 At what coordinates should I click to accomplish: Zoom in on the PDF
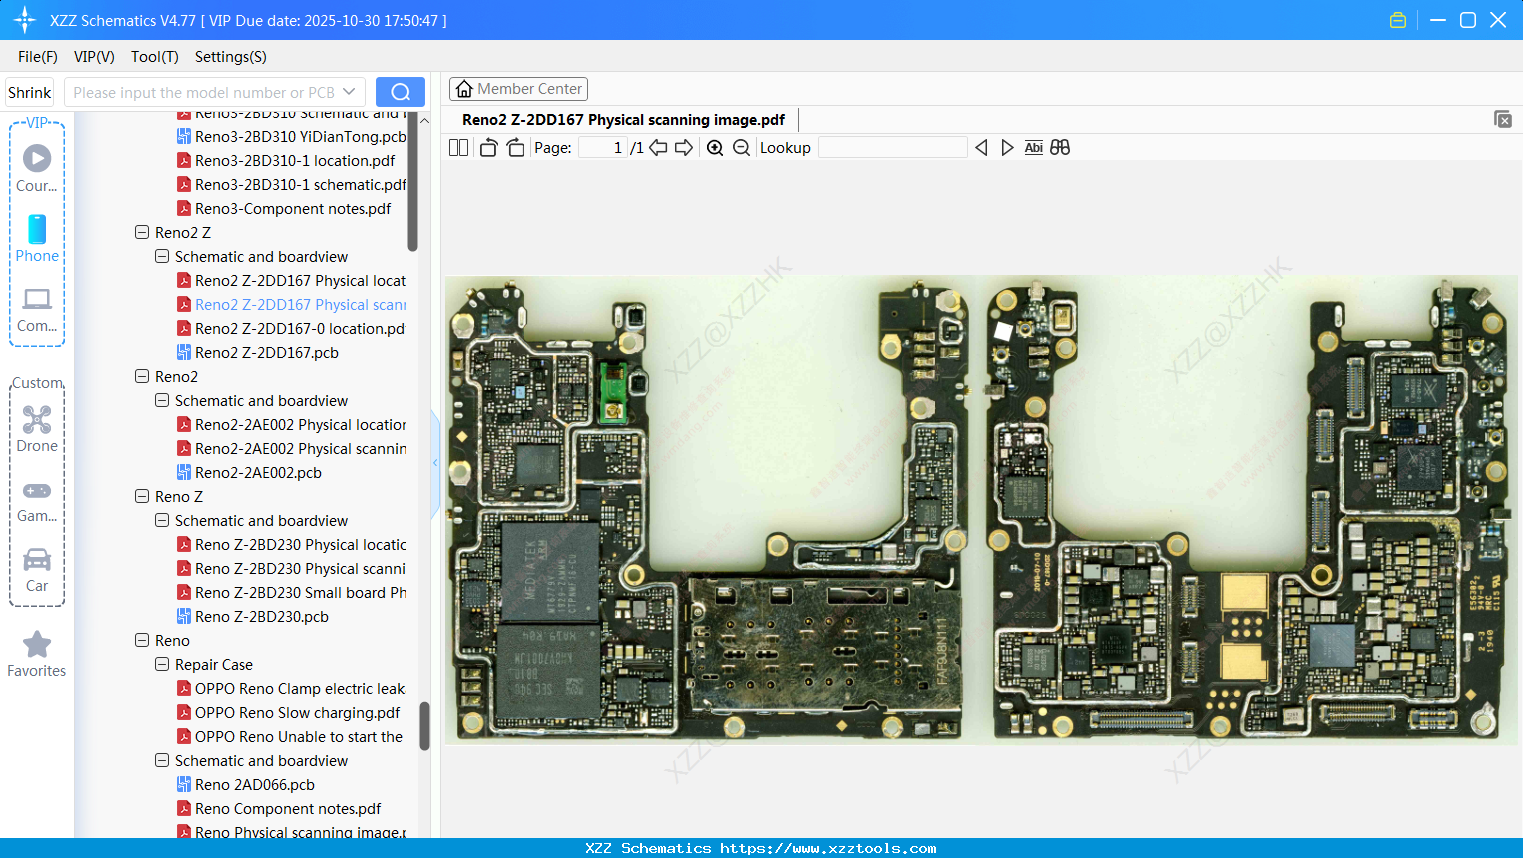(715, 148)
